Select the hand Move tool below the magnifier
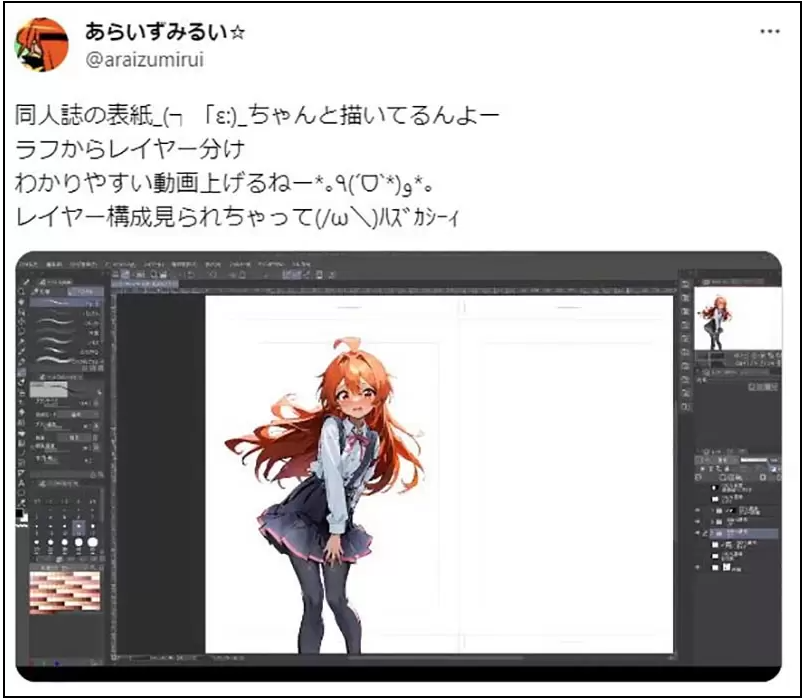Viewport: 803px width, 699px height. [22, 302]
